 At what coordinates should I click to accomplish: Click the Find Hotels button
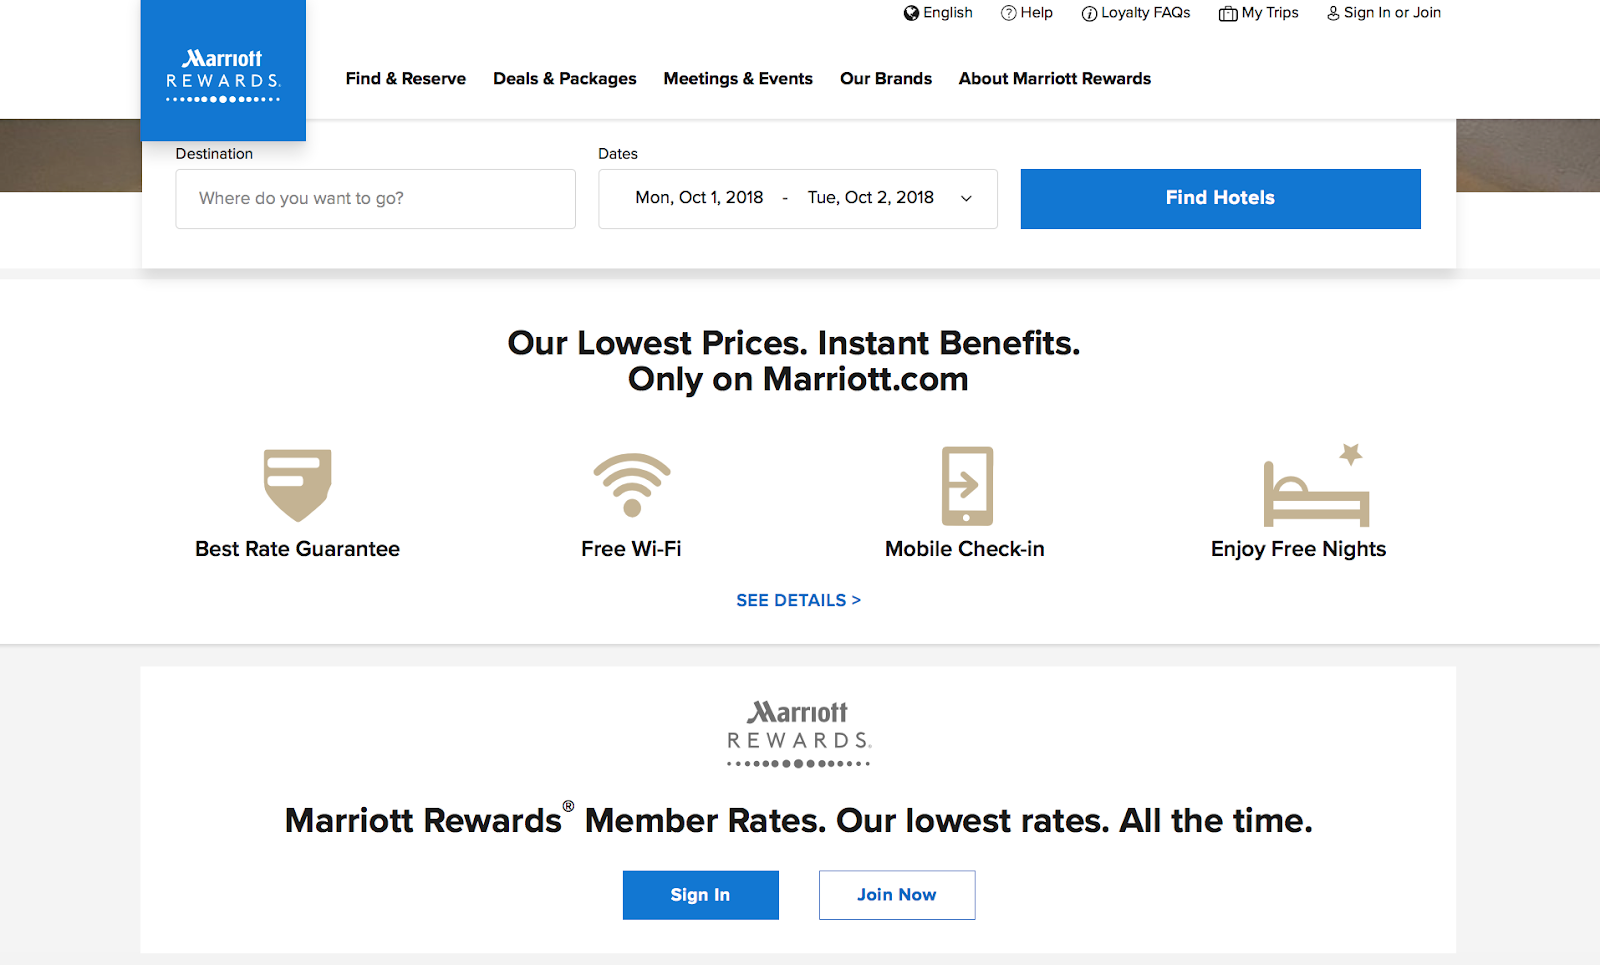1220,199
